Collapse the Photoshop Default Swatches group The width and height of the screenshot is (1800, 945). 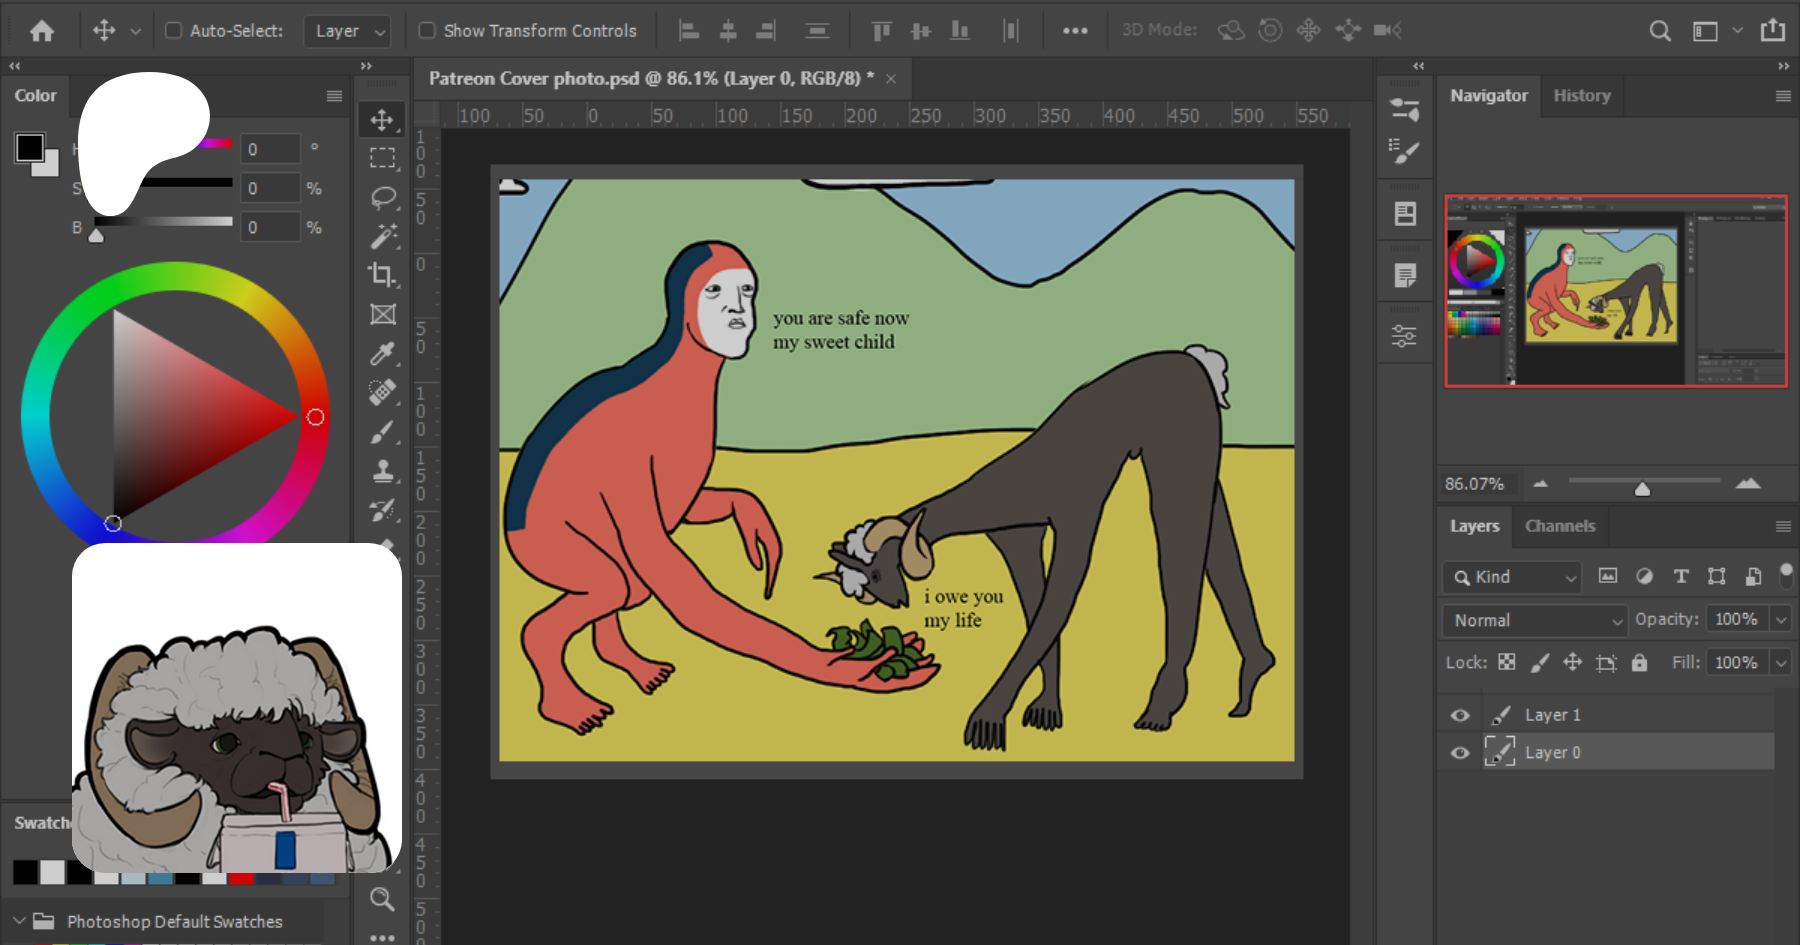(x=19, y=920)
